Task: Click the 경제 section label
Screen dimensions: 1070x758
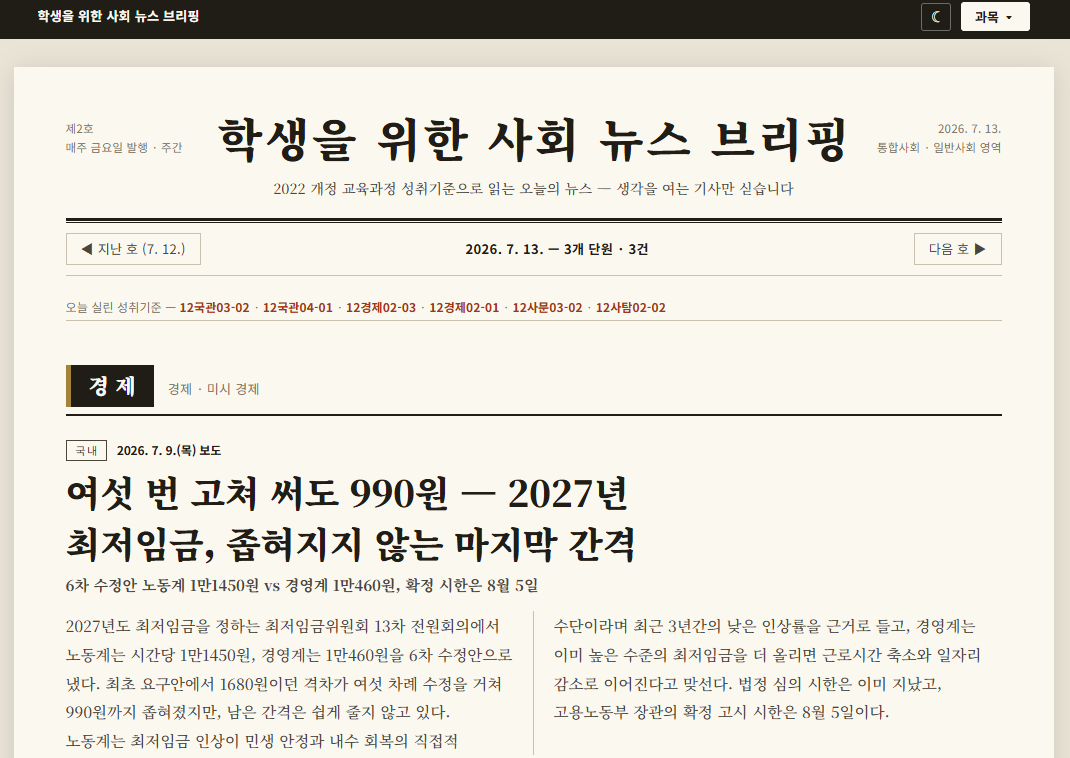Action: (x=110, y=386)
